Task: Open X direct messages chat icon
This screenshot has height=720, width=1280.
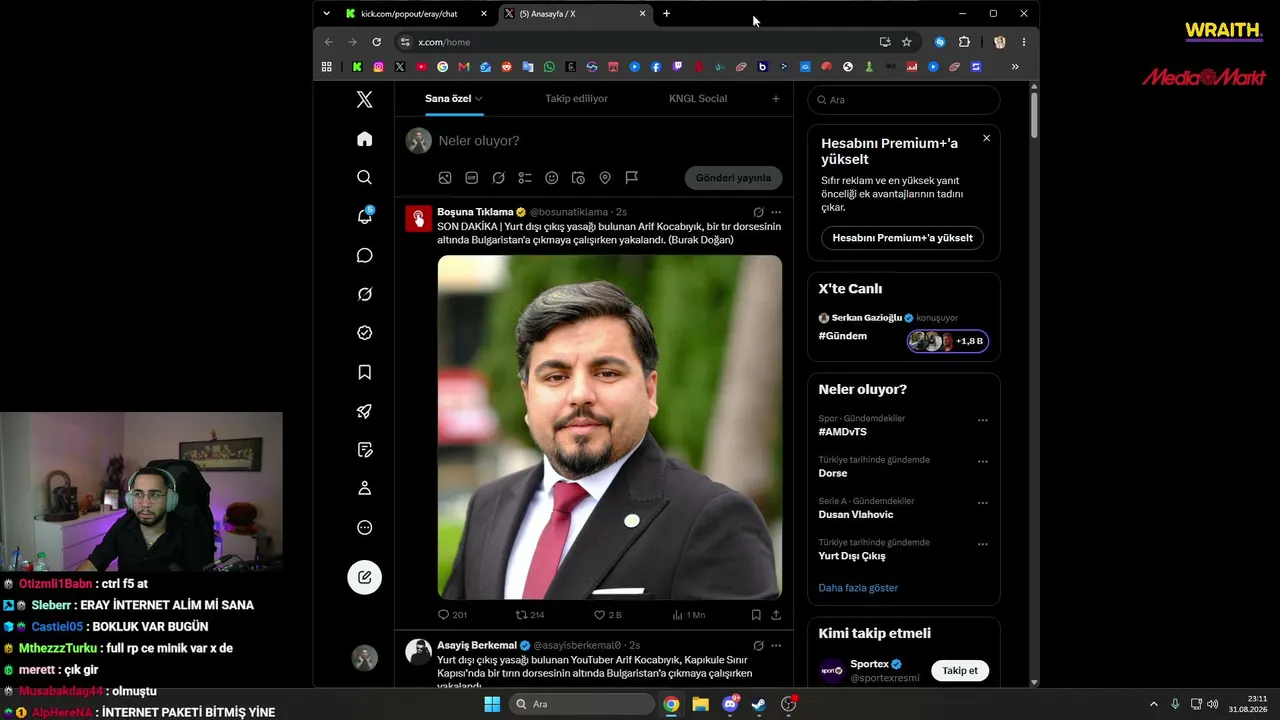Action: coord(364,255)
